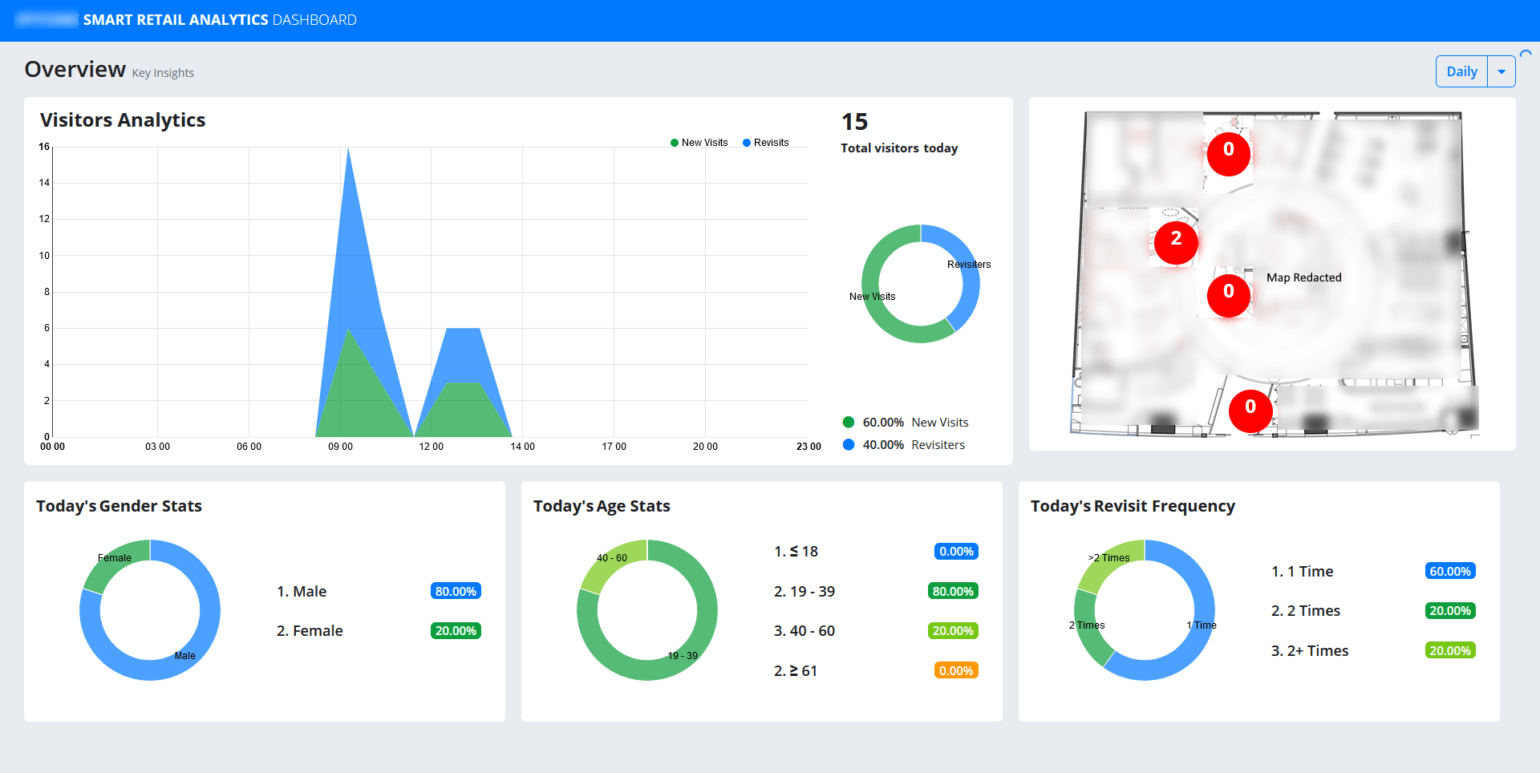
Task: Click the Revisiters segment of visitors donut
Action: click(x=964, y=270)
